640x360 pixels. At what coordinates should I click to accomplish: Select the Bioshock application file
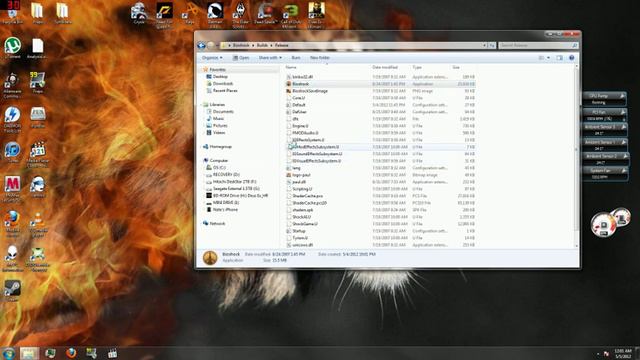(380, 84)
